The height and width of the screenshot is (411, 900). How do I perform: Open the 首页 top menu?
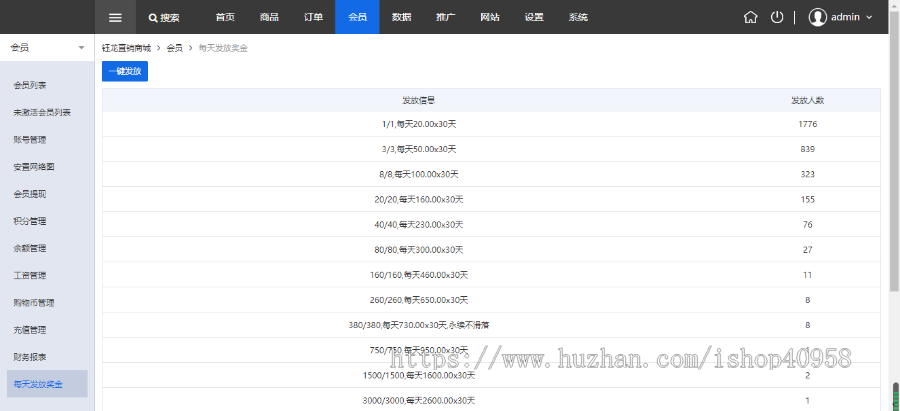tap(225, 17)
